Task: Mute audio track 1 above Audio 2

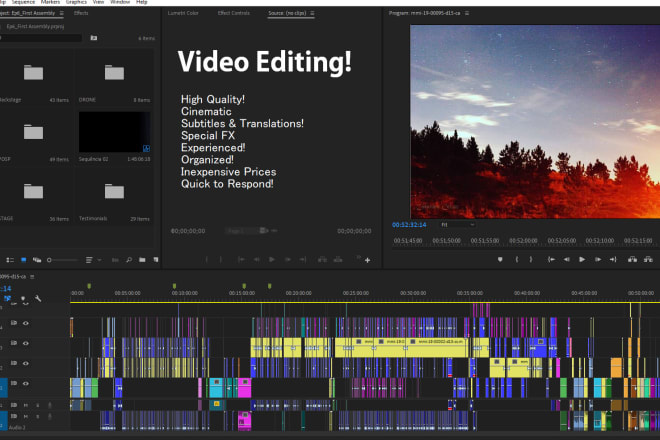Action: click(x=26, y=405)
